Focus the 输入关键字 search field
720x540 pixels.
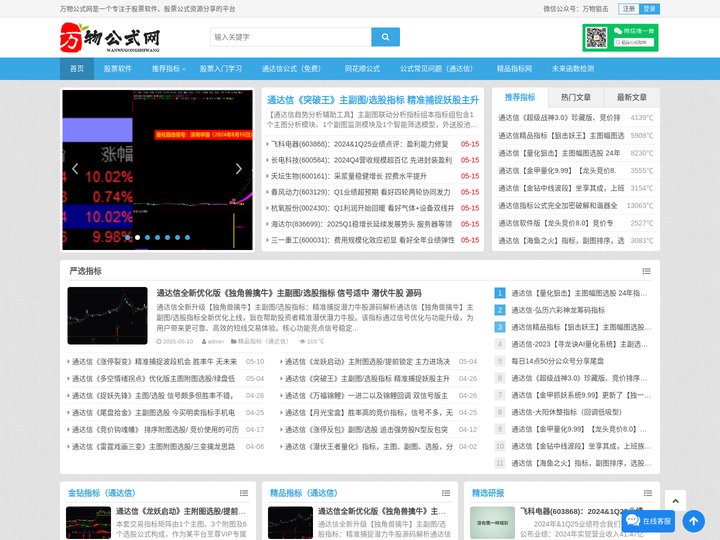coord(291,37)
